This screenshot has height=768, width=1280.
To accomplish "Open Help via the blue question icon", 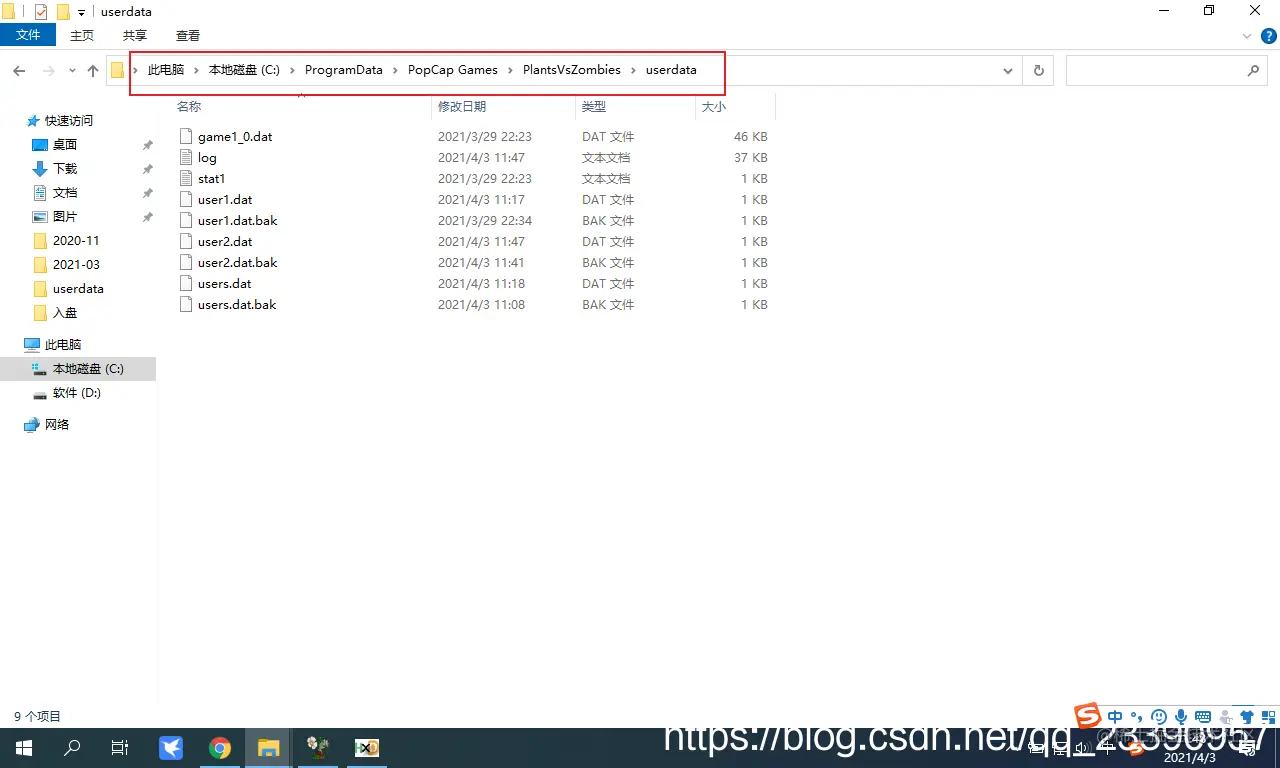I will [x=1269, y=36].
